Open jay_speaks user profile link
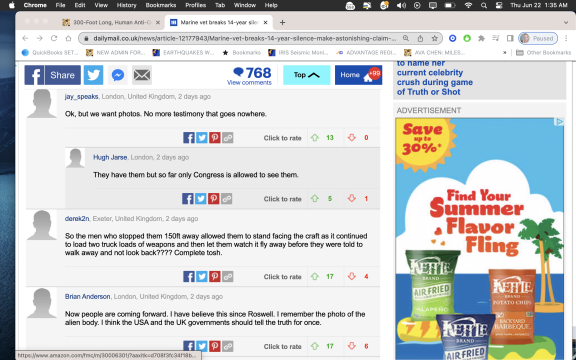The width and height of the screenshot is (576, 360). point(82,97)
